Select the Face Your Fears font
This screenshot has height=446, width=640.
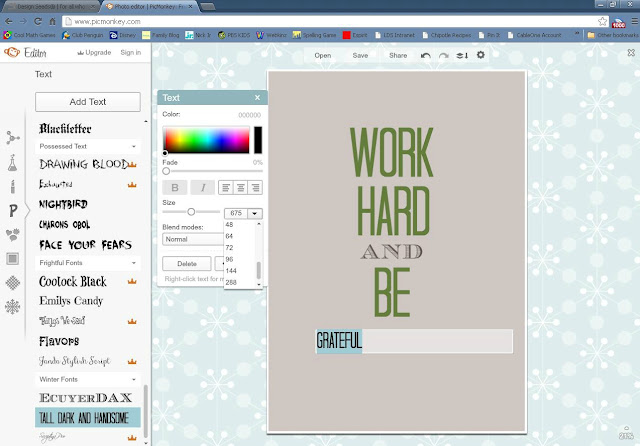pyautogui.click(x=85, y=245)
